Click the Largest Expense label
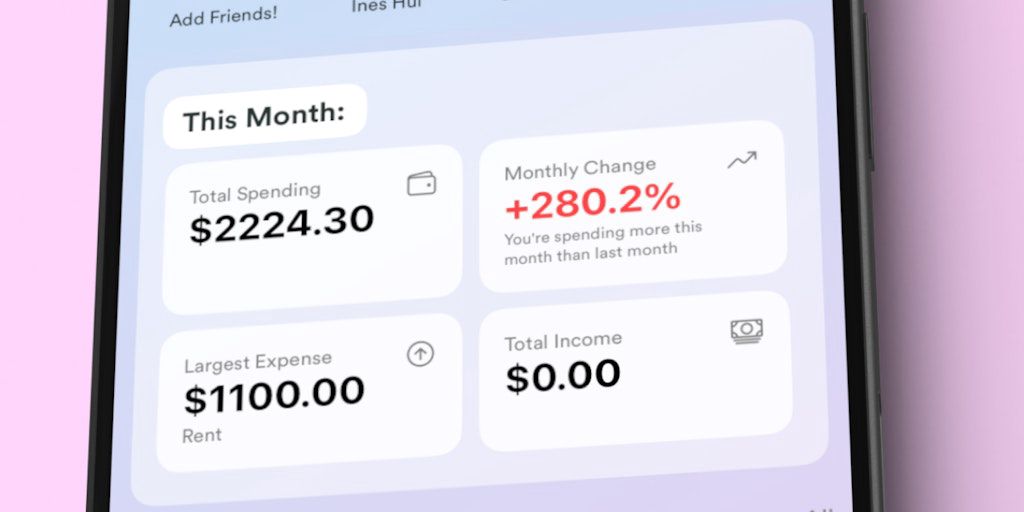This screenshot has height=512, width=1024. coord(258,362)
